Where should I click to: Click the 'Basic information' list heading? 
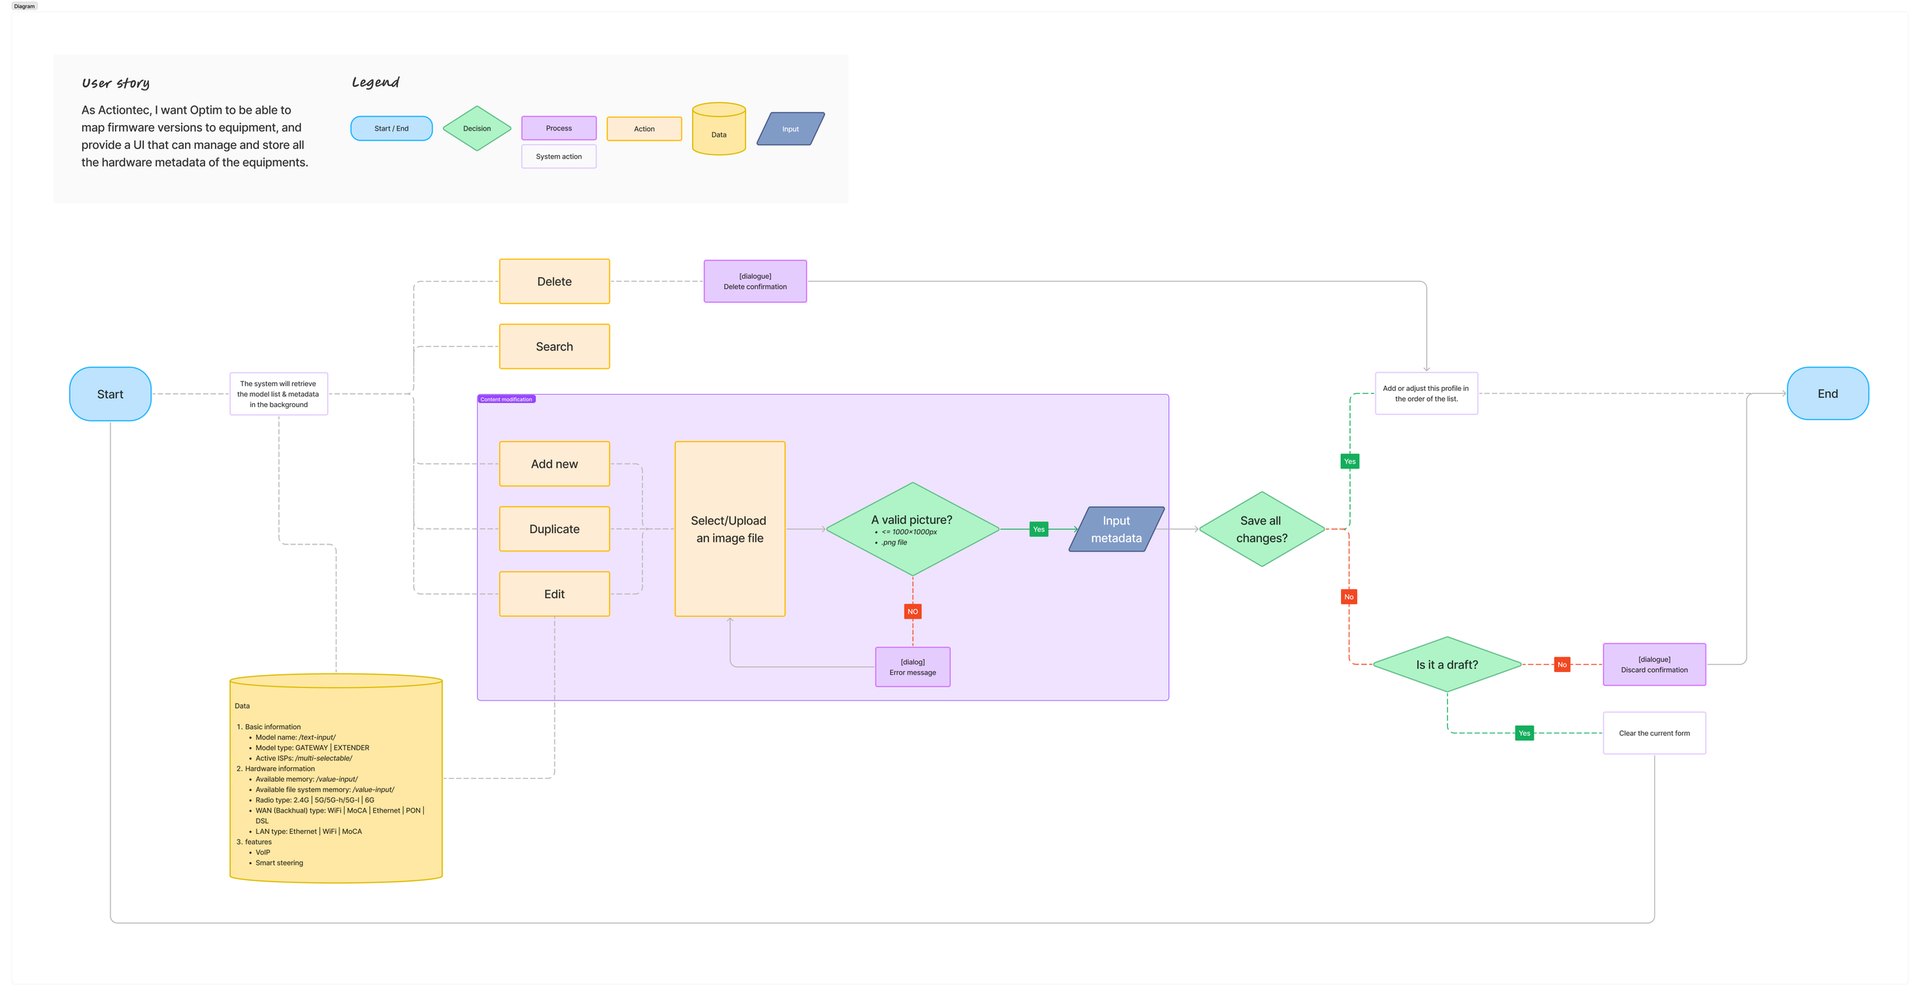pos(272,727)
